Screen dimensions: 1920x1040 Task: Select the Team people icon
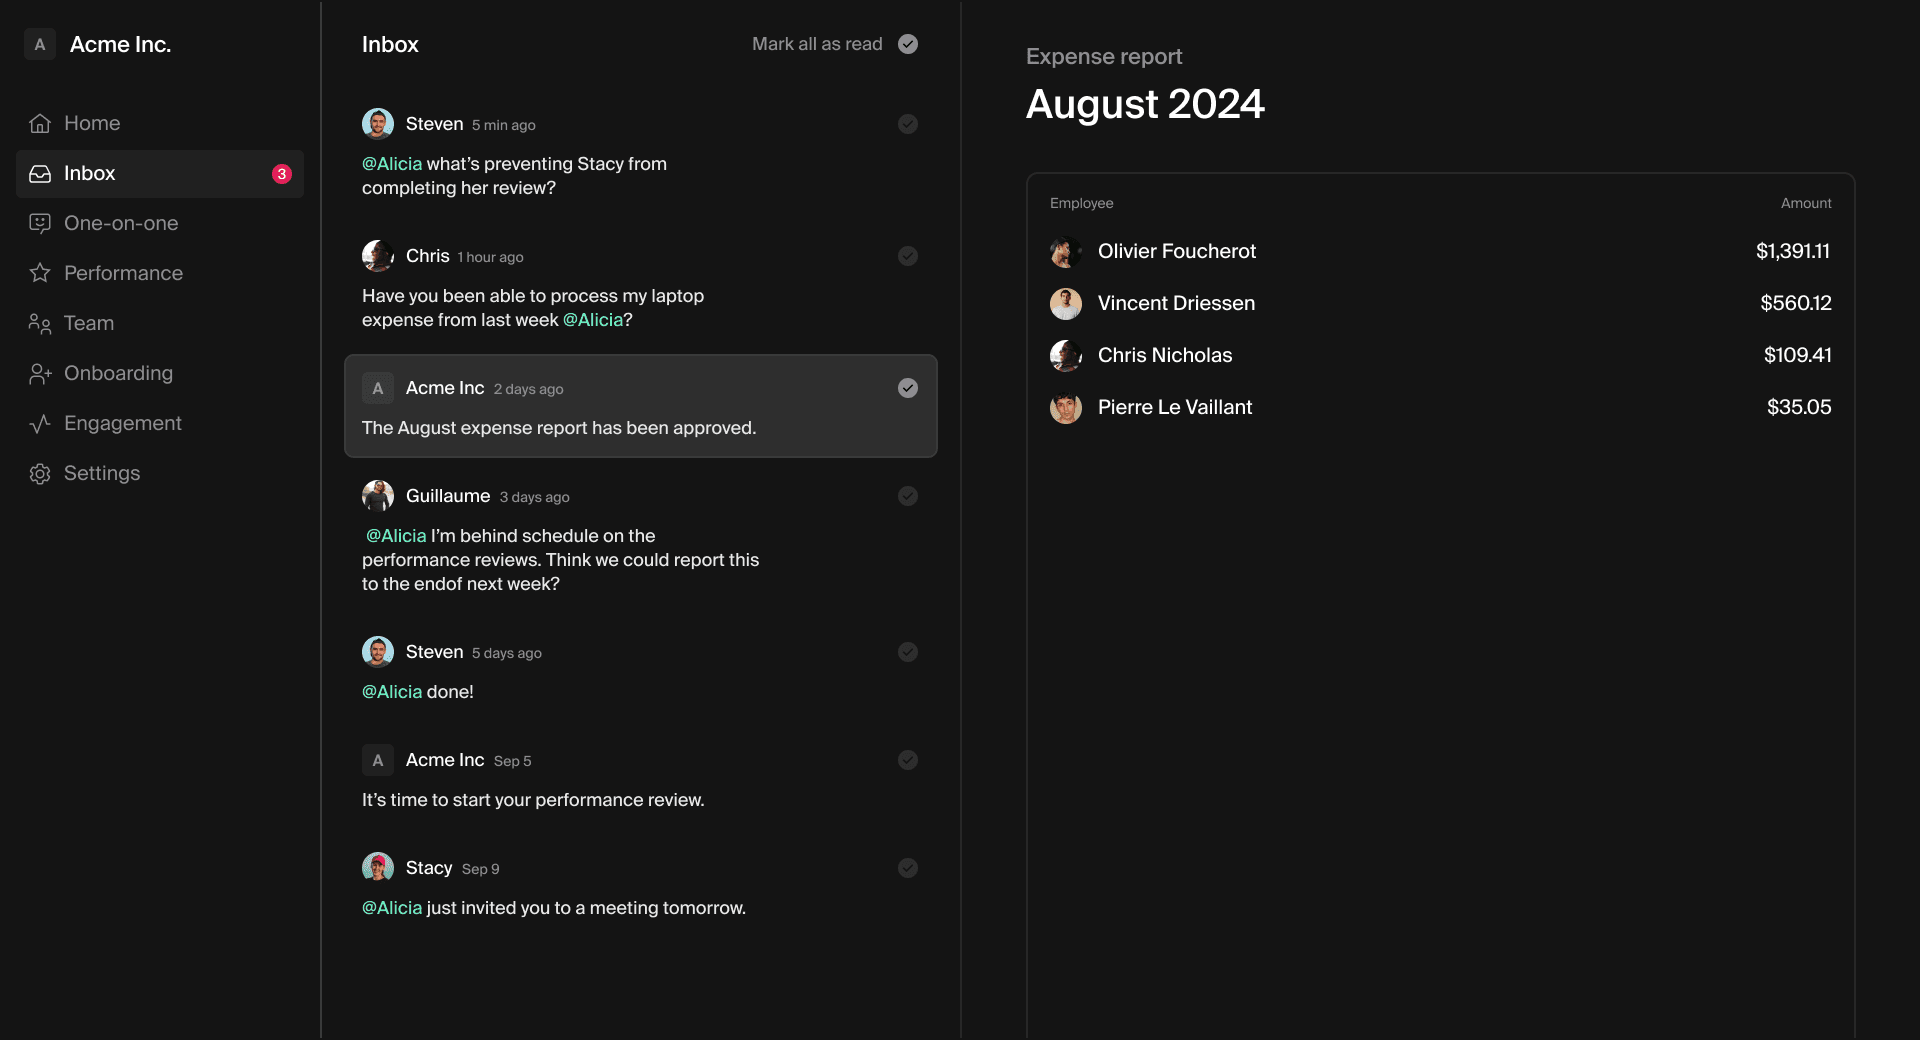[40, 323]
